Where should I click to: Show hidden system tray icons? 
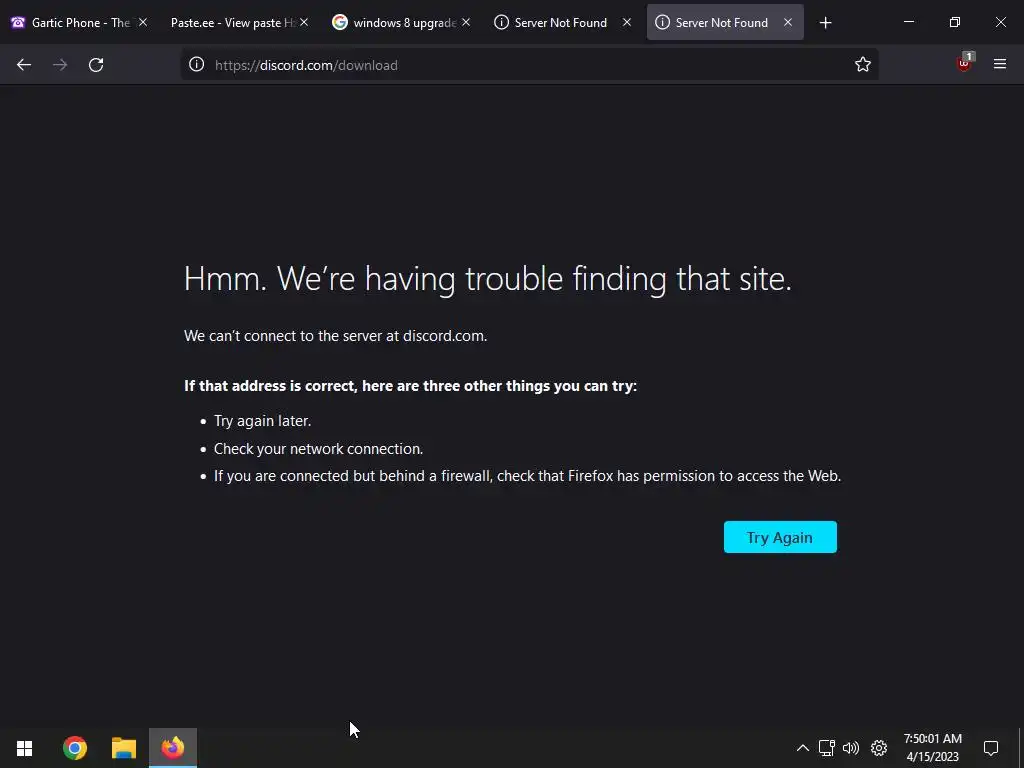tap(803, 748)
